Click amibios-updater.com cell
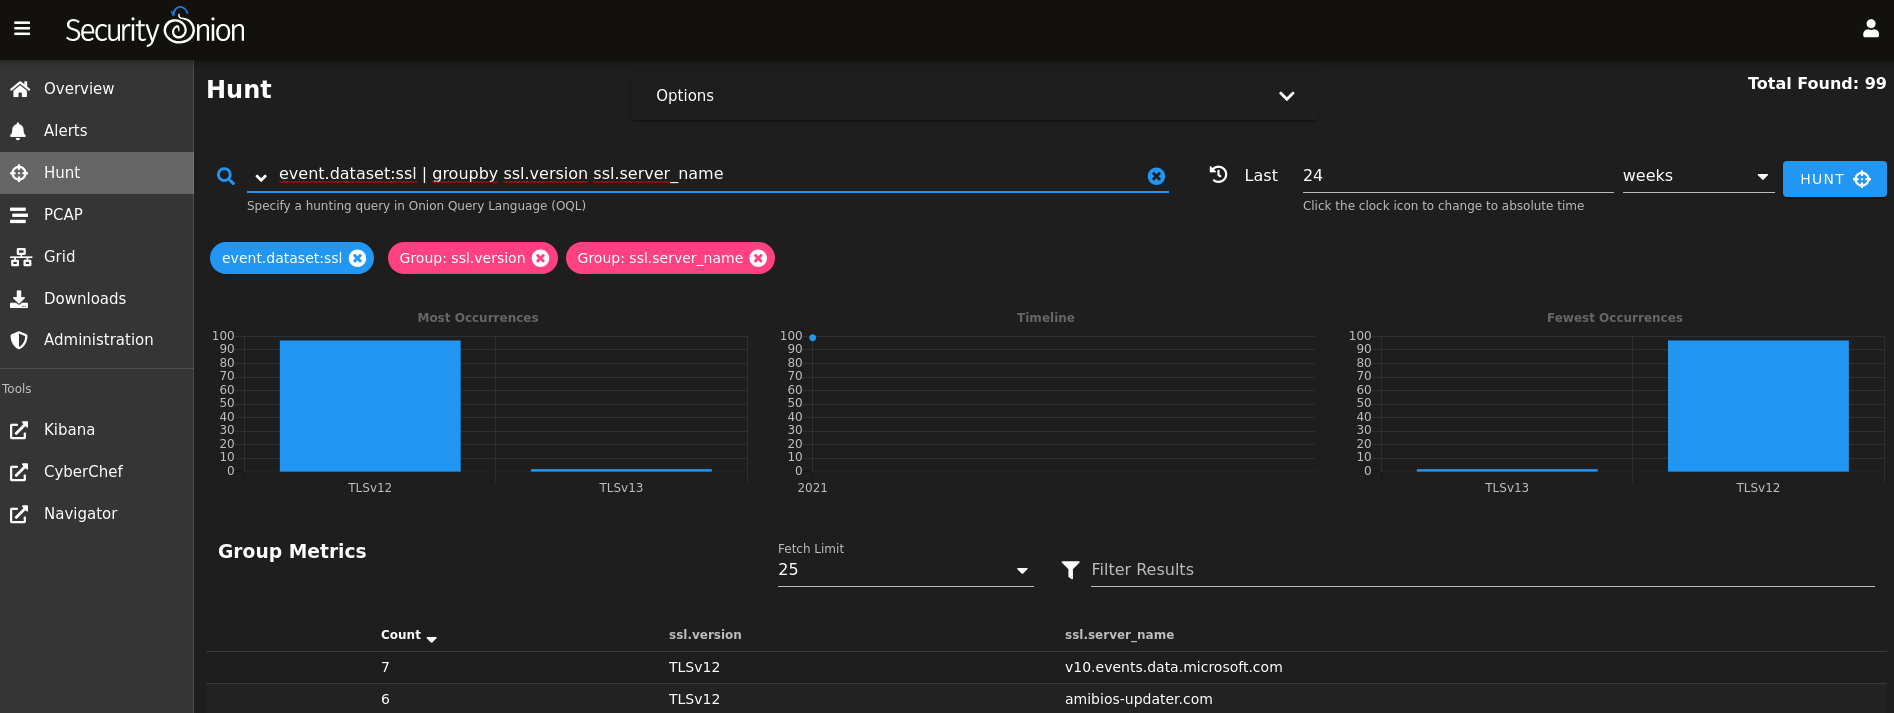 (x=1138, y=699)
